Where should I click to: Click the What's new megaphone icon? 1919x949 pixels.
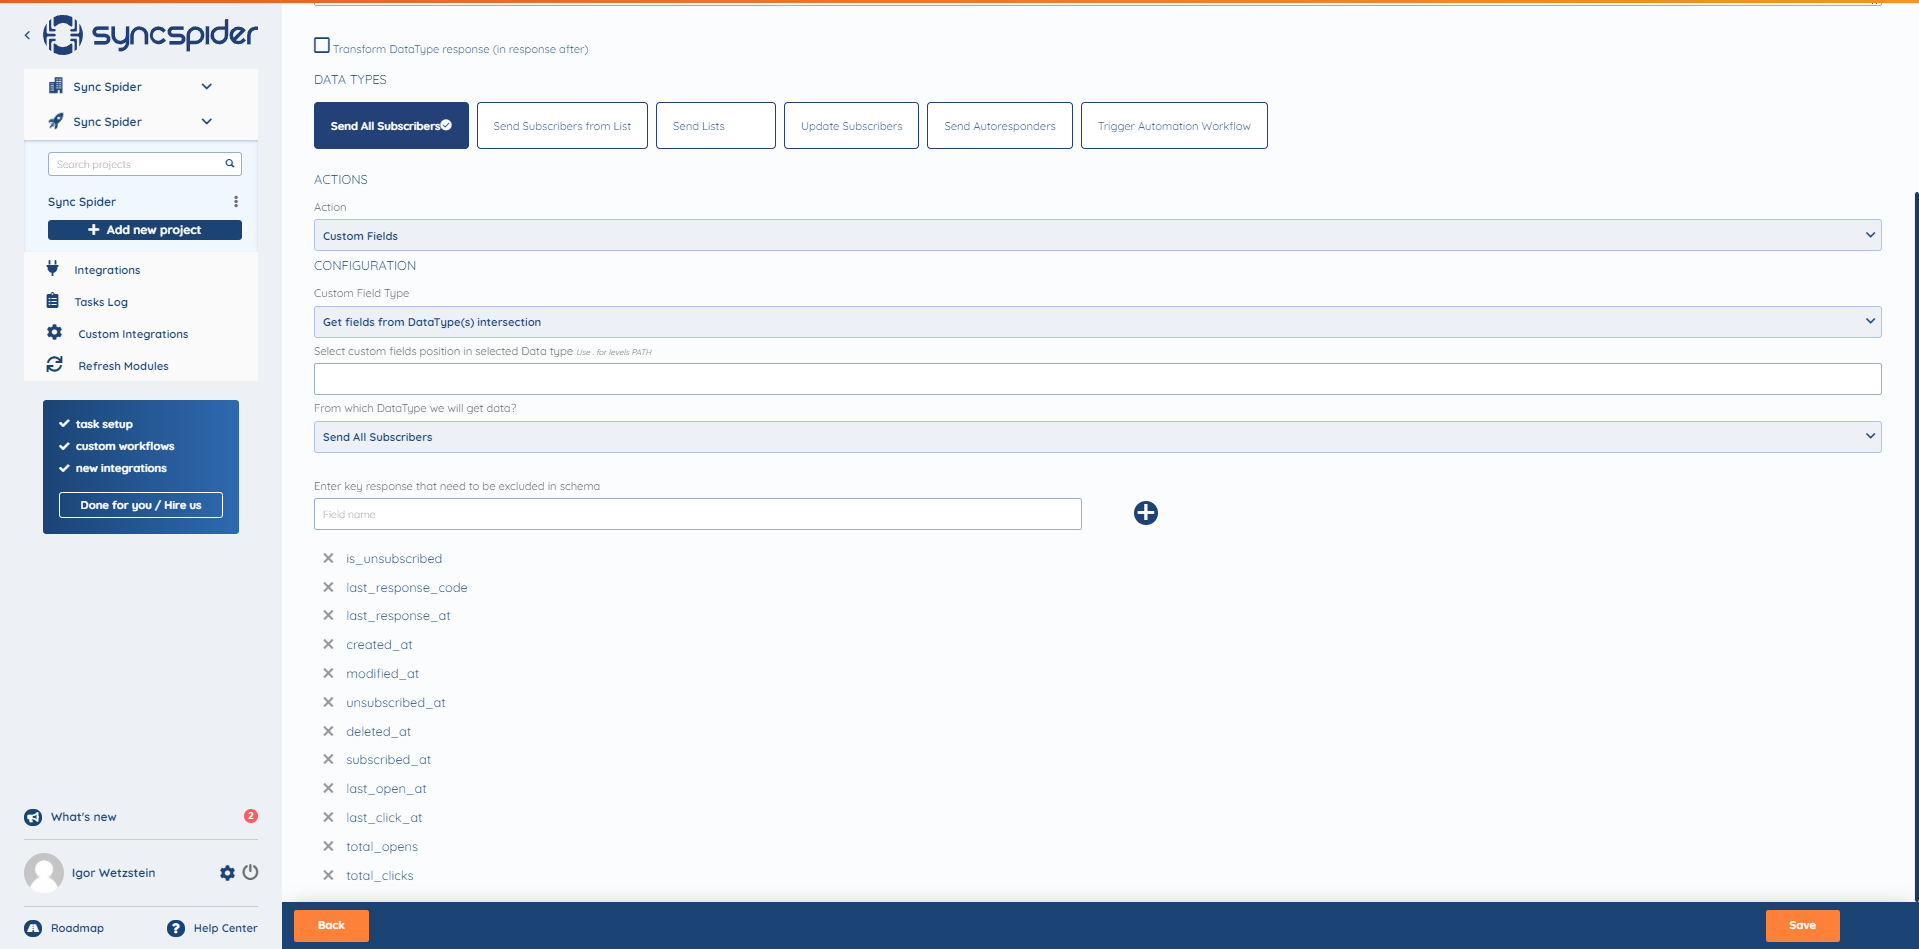pos(33,817)
